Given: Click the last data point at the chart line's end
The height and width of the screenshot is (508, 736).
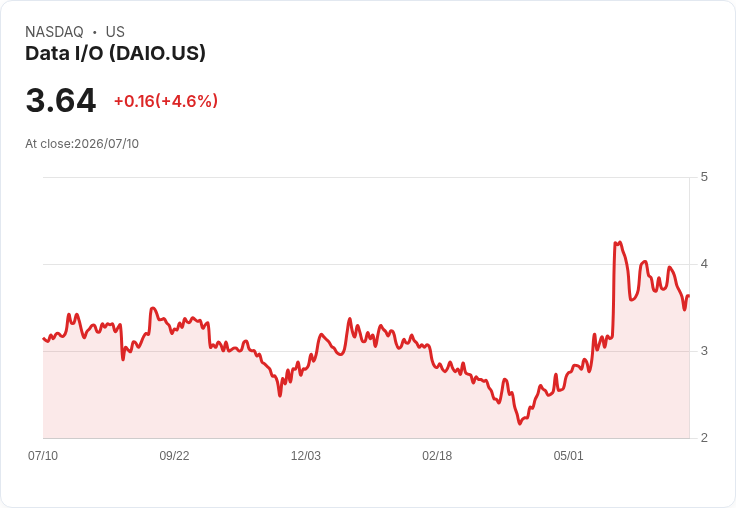Looking at the screenshot, I should [689, 296].
